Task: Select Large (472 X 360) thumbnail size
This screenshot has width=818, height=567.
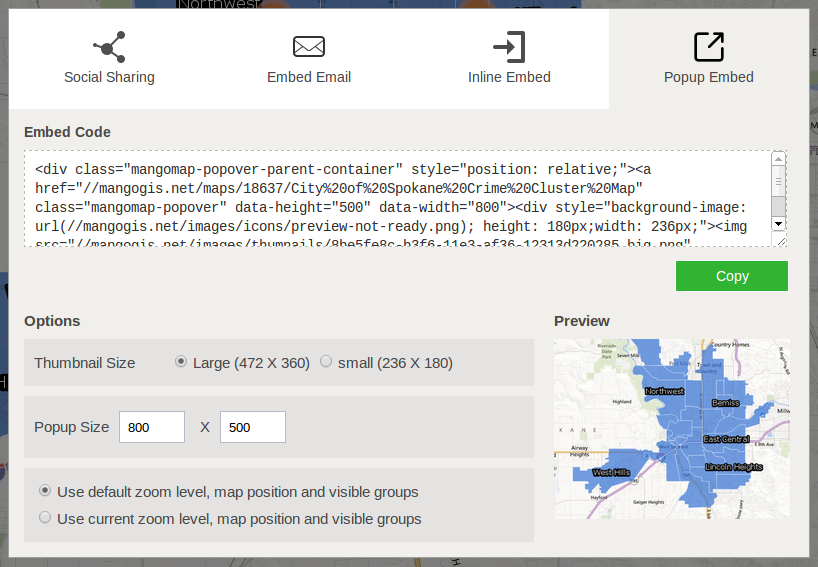Action: point(181,361)
